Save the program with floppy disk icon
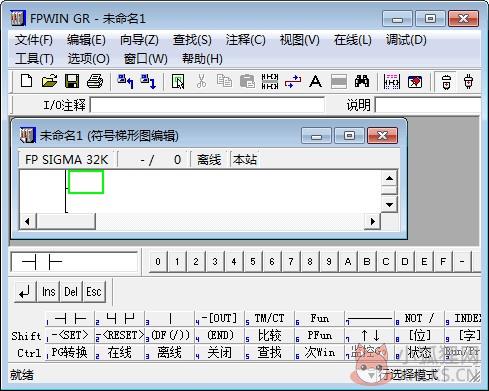489x391 pixels. coord(72,81)
